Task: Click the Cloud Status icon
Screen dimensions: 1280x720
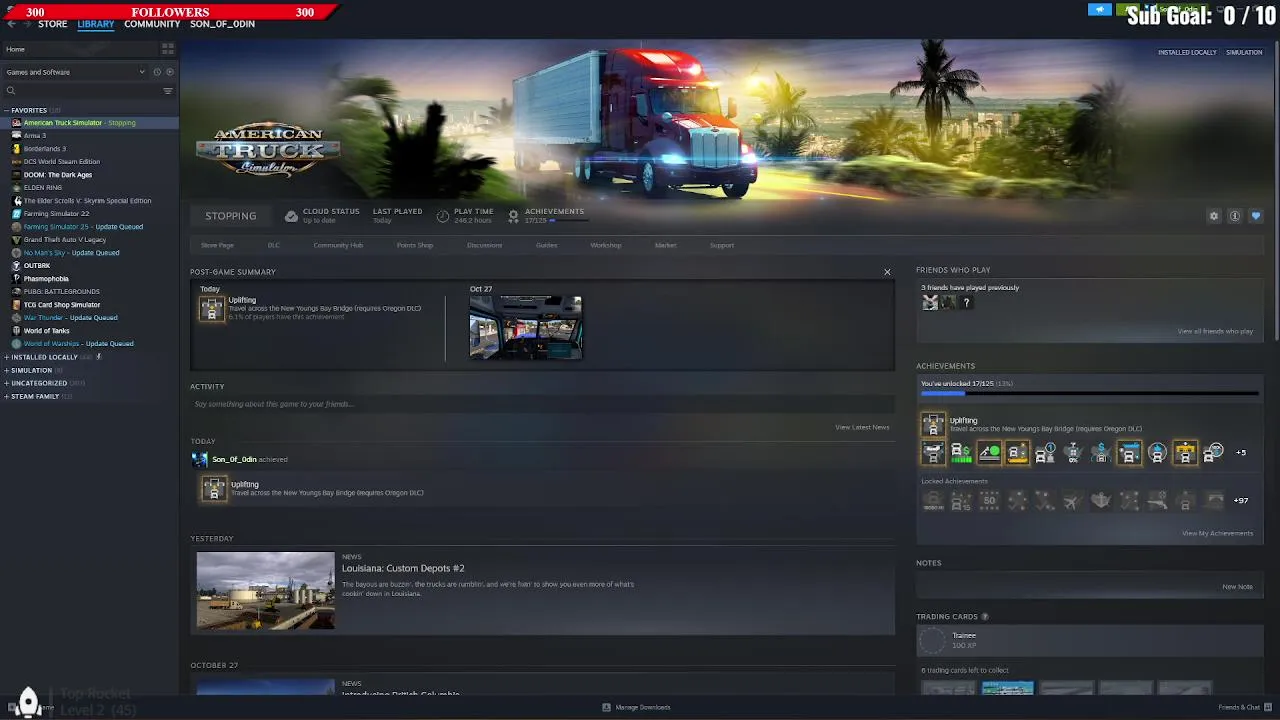Action: coord(291,216)
